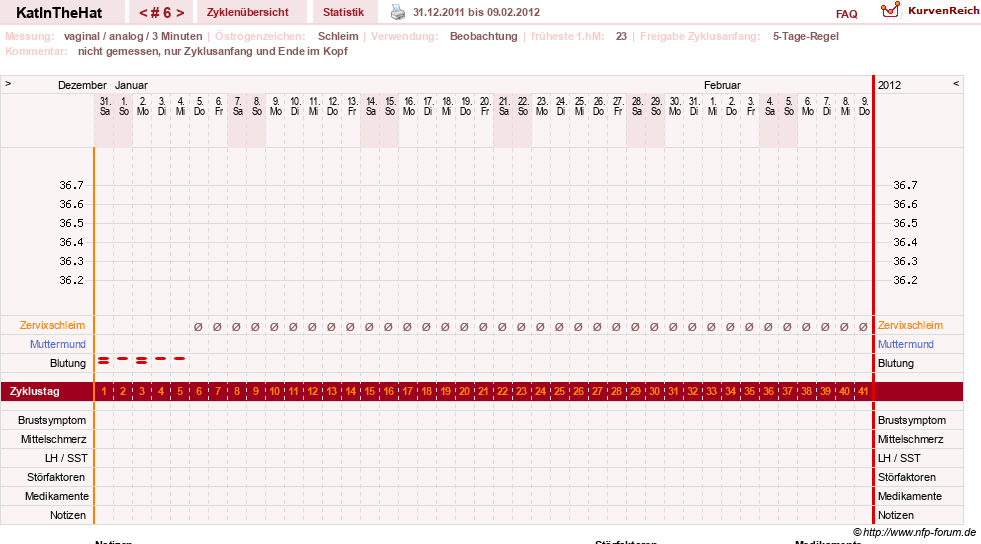
Task: Select the double bleeding mark on cycle day 3
Action: tap(142, 360)
